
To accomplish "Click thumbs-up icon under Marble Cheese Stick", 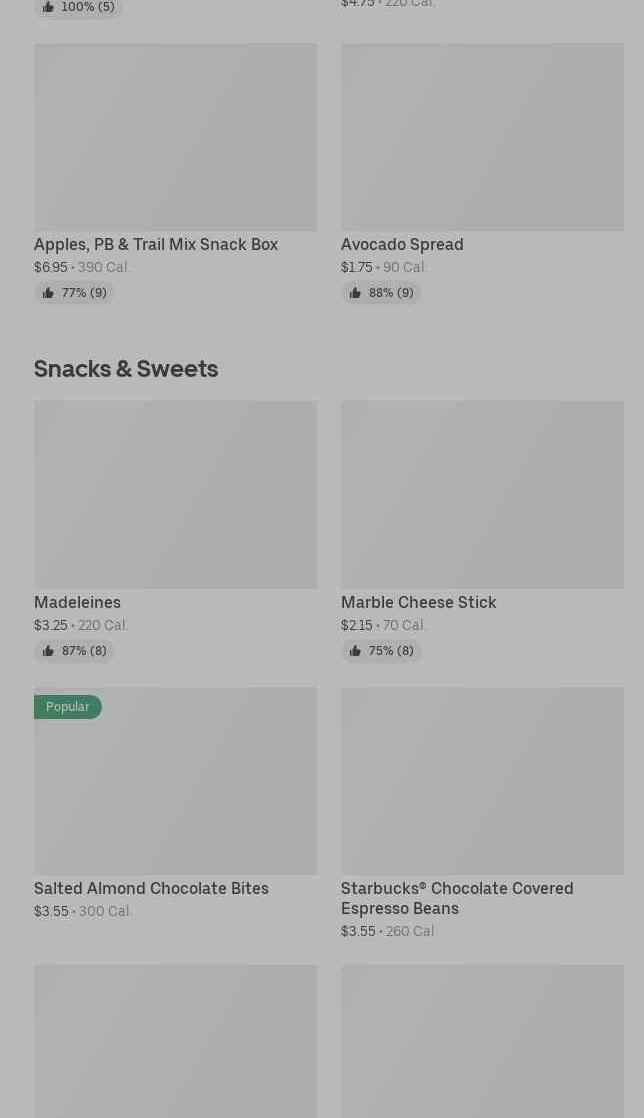I will click(355, 651).
